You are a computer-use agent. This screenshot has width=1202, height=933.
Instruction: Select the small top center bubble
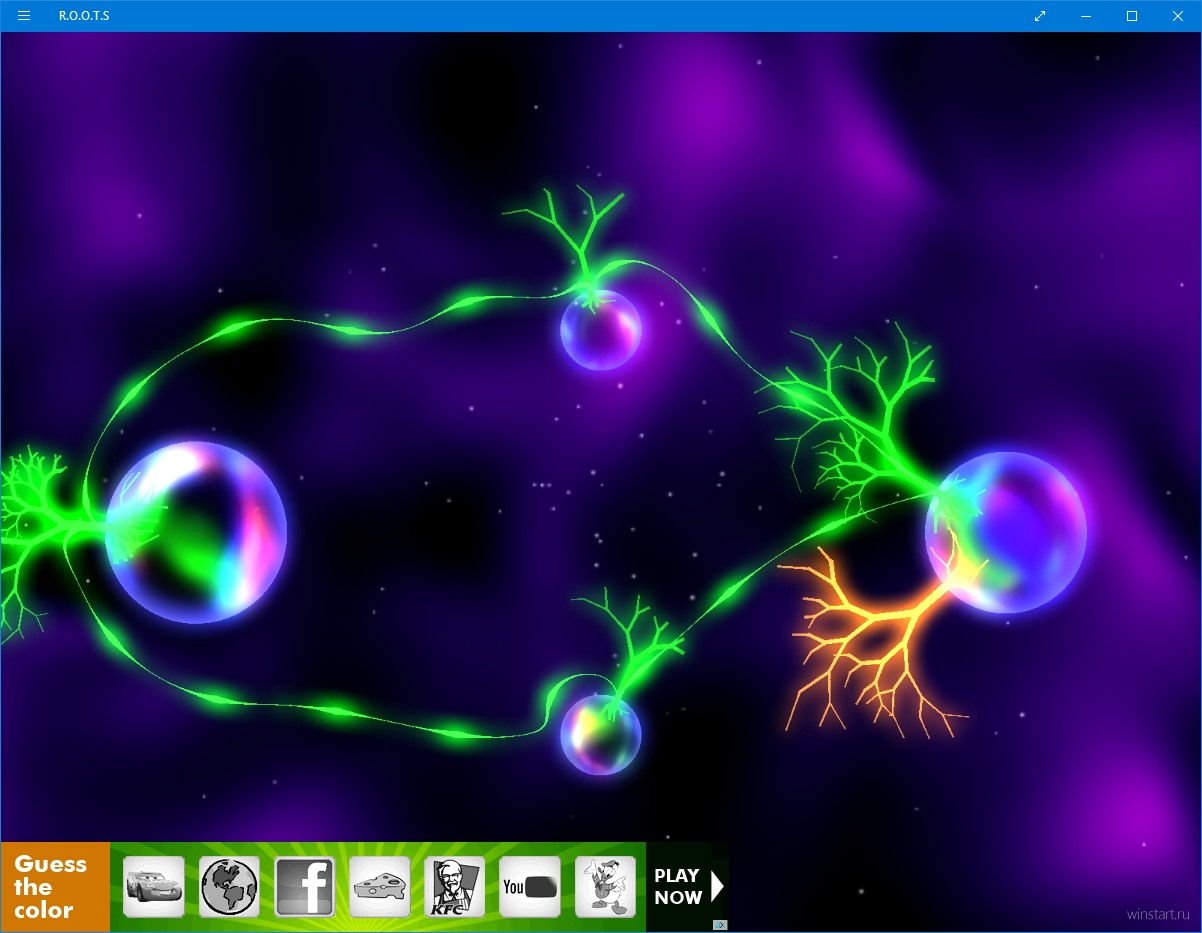[600, 330]
